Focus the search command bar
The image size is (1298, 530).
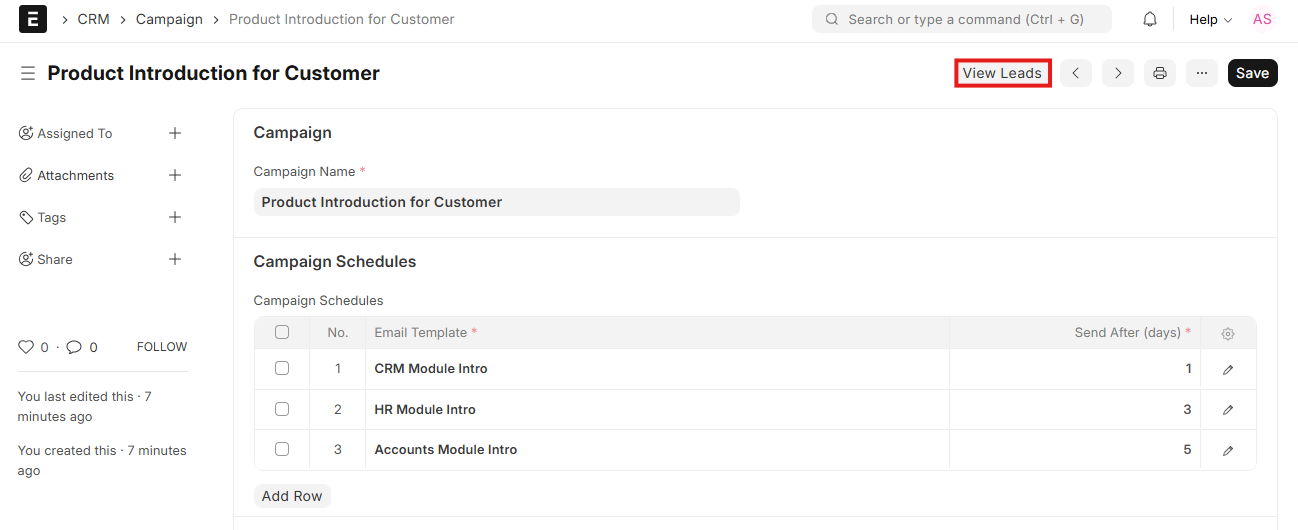coord(961,19)
